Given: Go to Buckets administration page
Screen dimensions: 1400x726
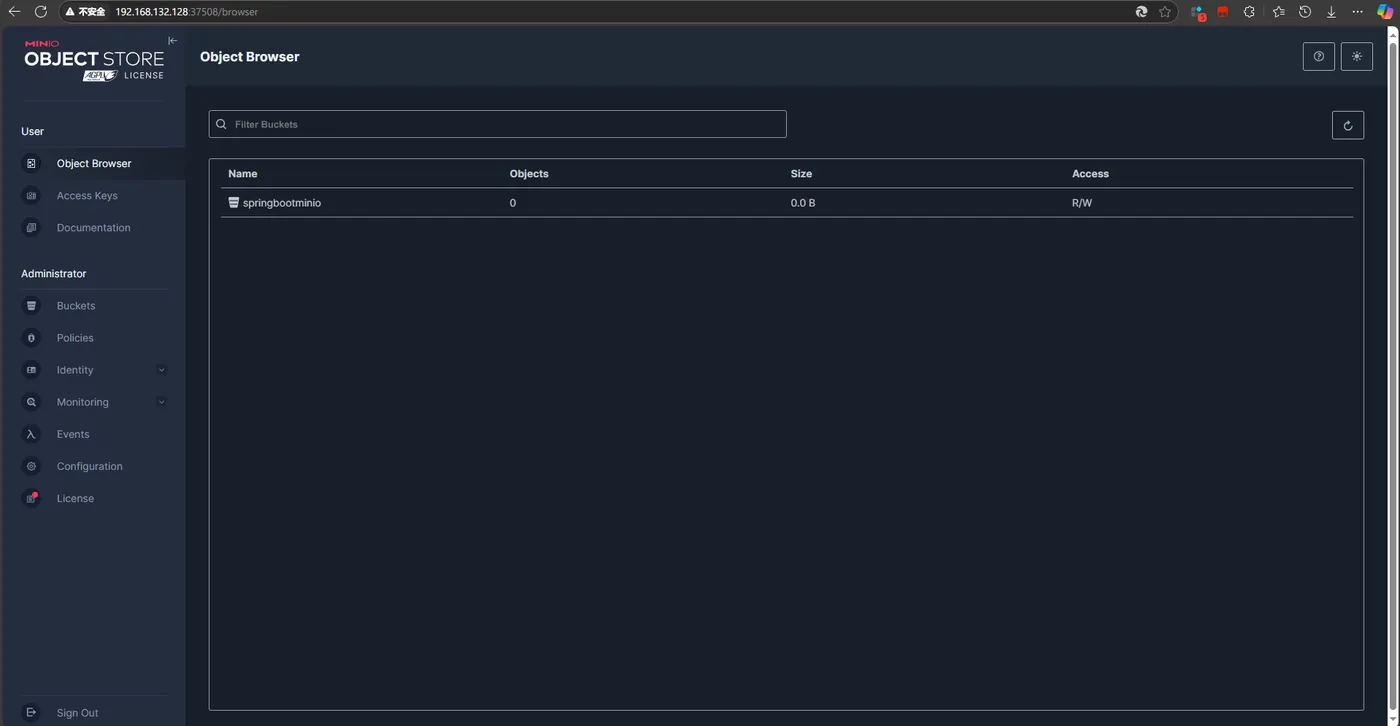Looking at the screenshot, I should 76,306.
